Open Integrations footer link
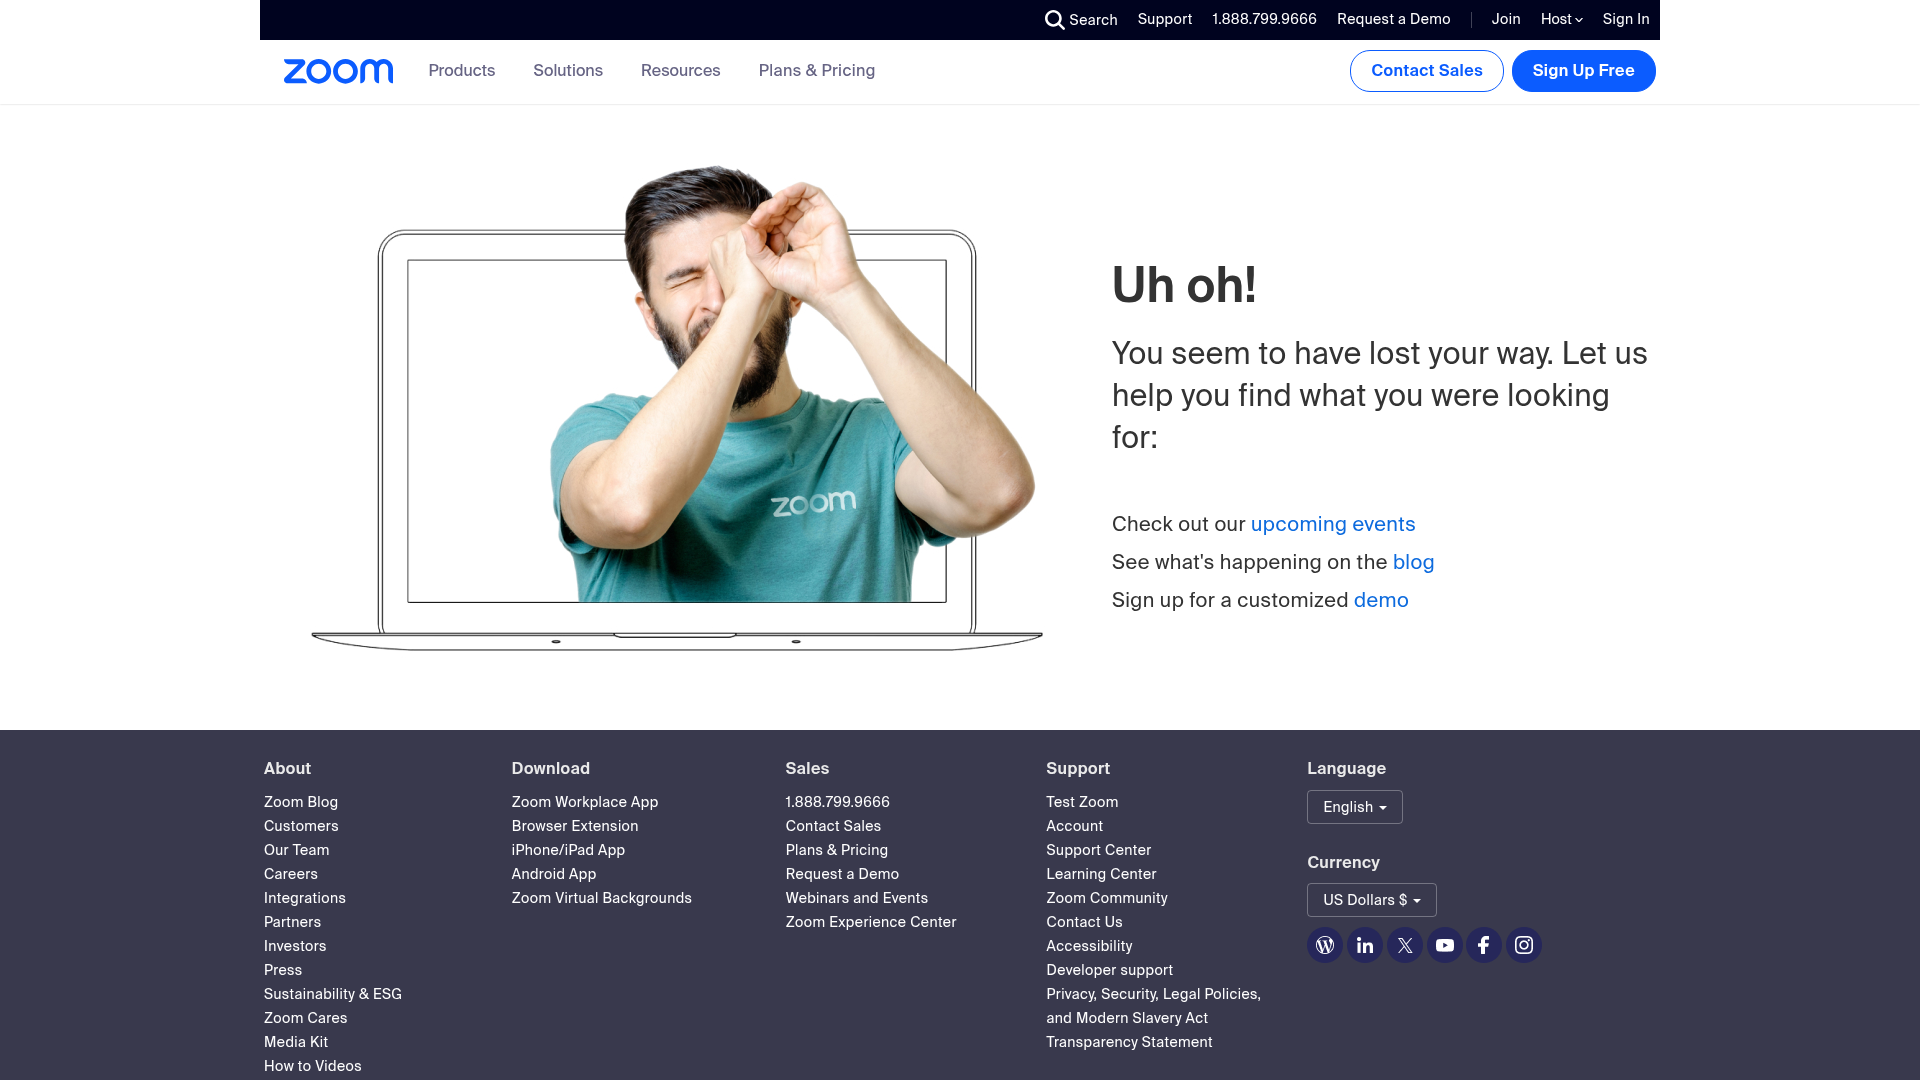This screenshot has height=1080, width=1920. pos(305,898)
